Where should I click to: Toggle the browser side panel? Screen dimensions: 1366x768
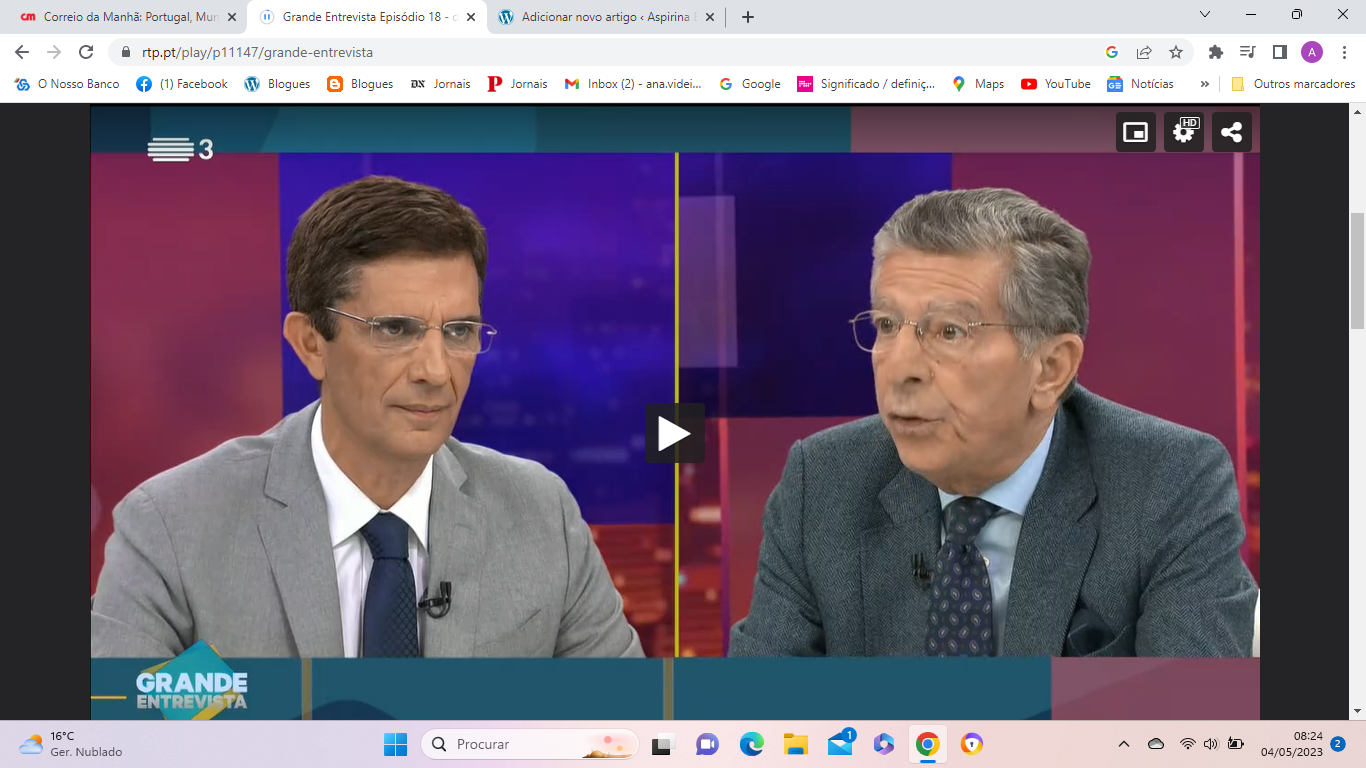(1279, 52)
